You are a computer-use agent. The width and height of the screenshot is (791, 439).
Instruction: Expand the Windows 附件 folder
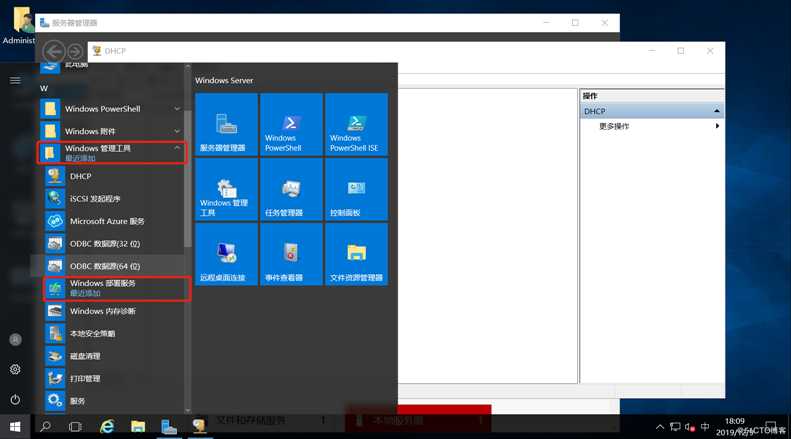[112, 131]
